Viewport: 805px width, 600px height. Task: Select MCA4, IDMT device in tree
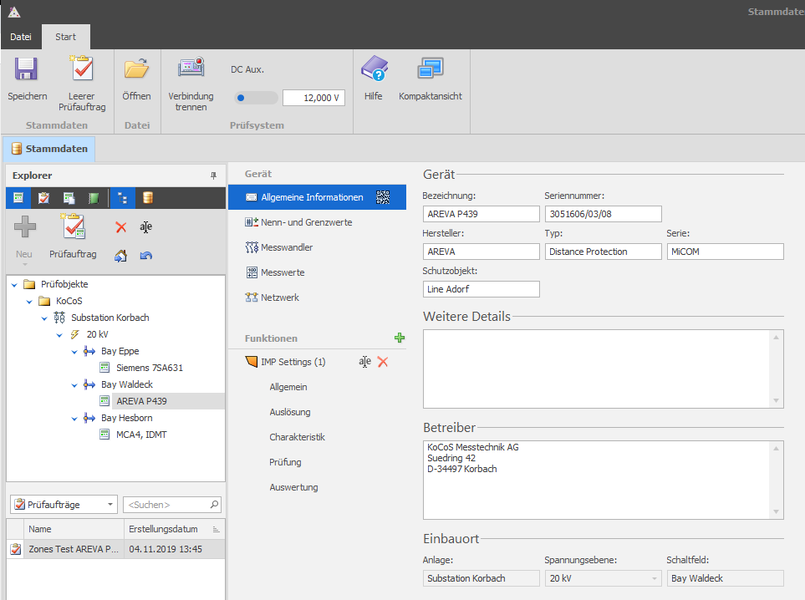[141, 434]
